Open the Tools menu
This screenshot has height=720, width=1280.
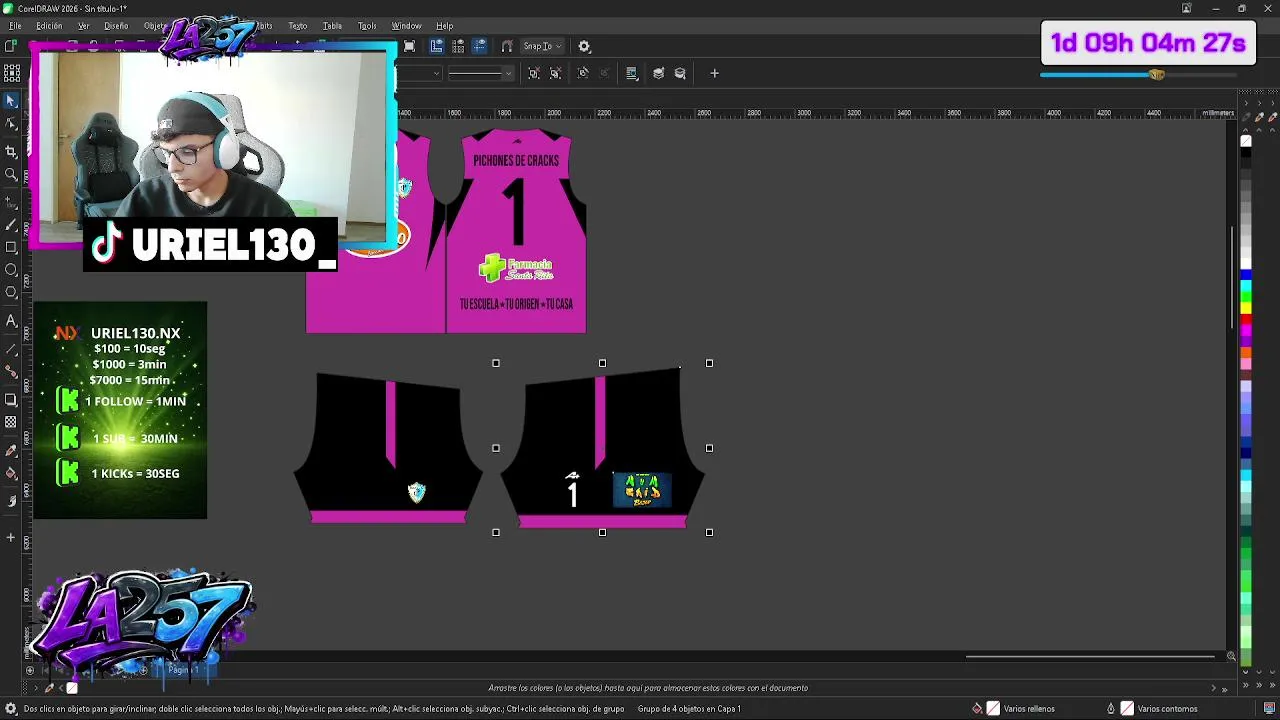(x=367, y=26)
